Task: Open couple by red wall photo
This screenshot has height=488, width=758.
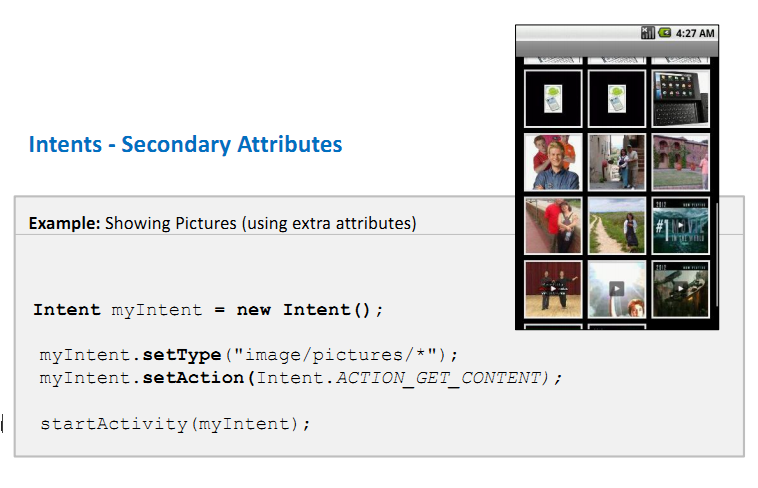Action: (553, 226)
